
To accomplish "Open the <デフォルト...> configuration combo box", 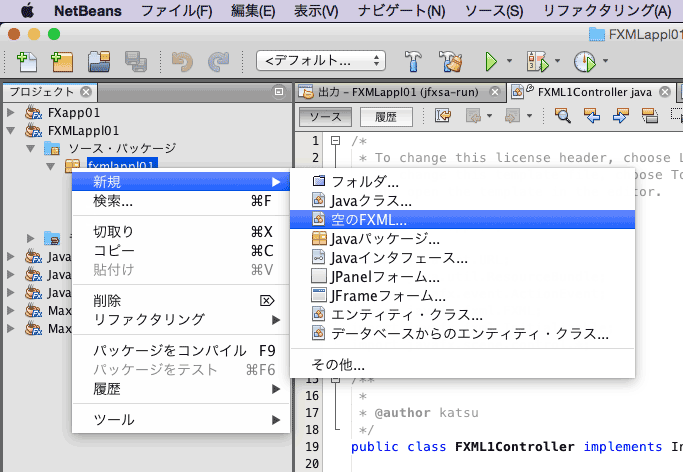I will click(x=321, y=61).
